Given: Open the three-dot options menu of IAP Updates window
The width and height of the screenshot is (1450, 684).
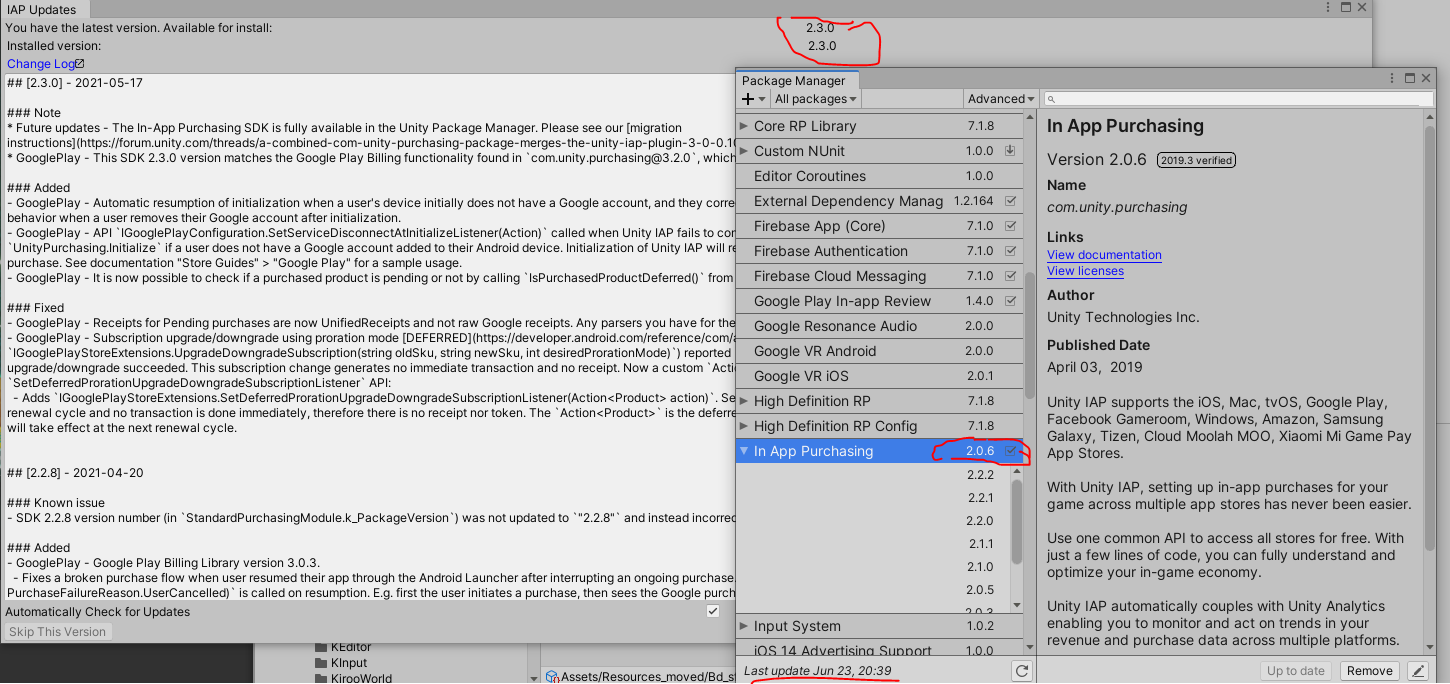Looking at the screenshot, I should 1326,7.
